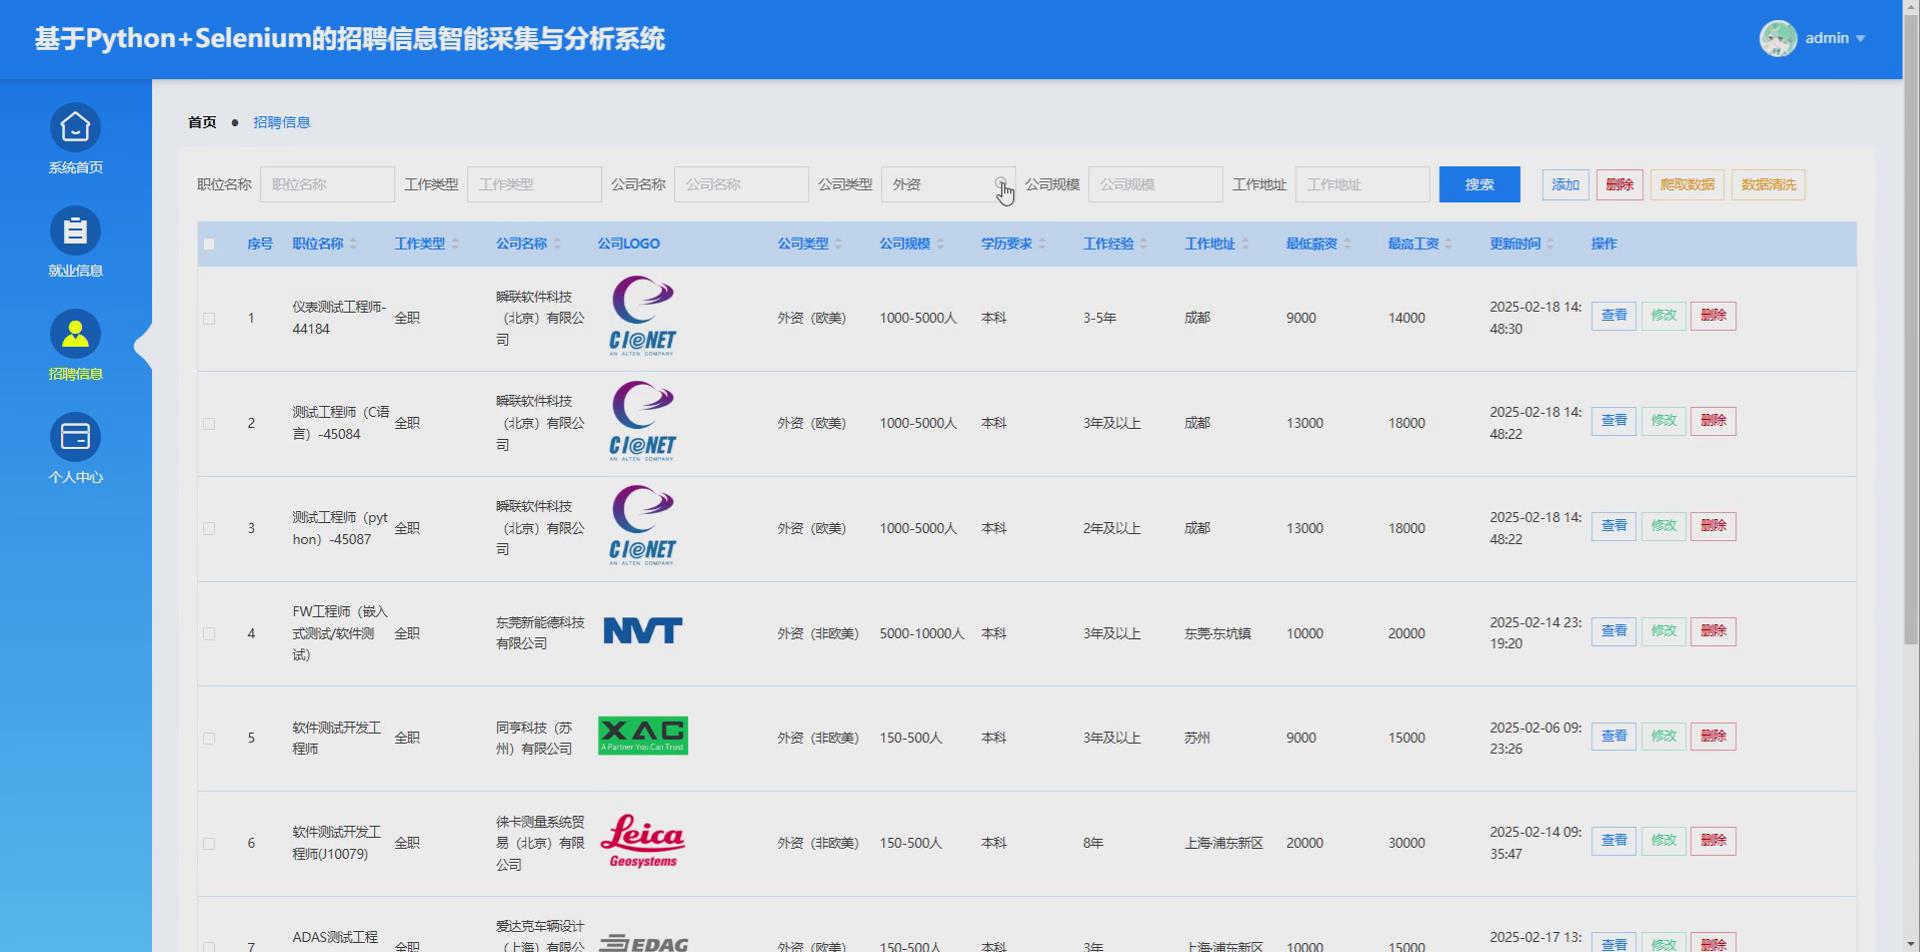Click the blue 搜索 button
The height and width of the screenshot is (952, 1920).
[x=1479, y=184]
